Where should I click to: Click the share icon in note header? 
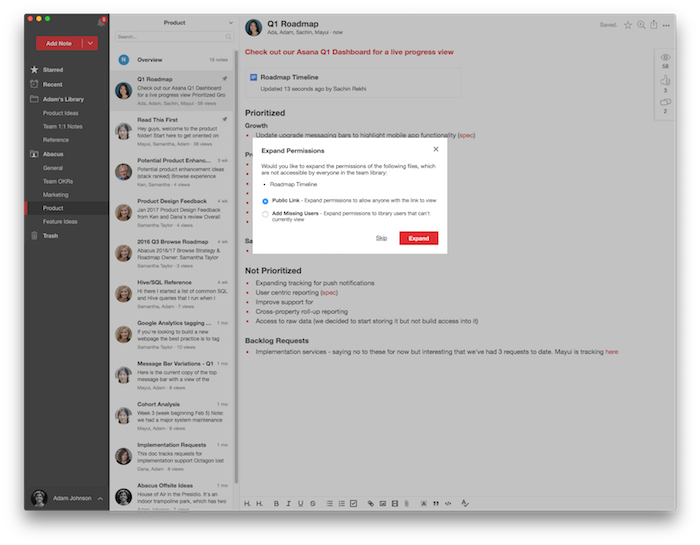tap(654, 25)
